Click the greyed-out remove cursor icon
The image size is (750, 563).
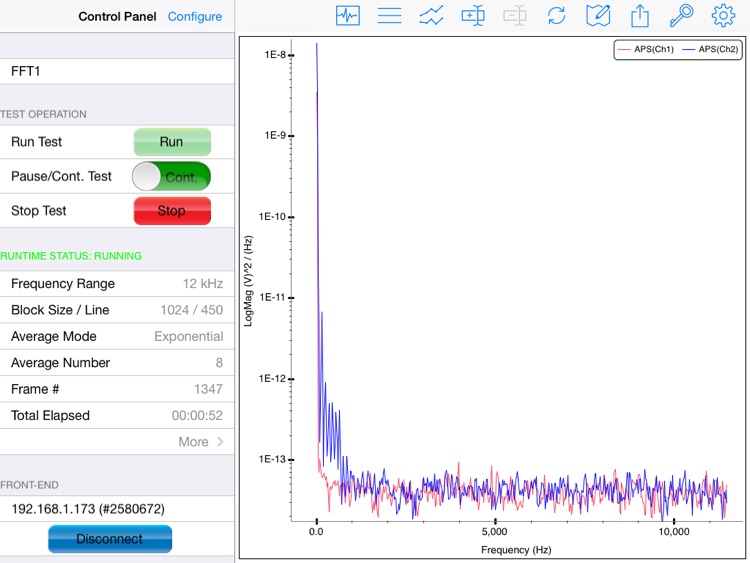tap(515, 15)
